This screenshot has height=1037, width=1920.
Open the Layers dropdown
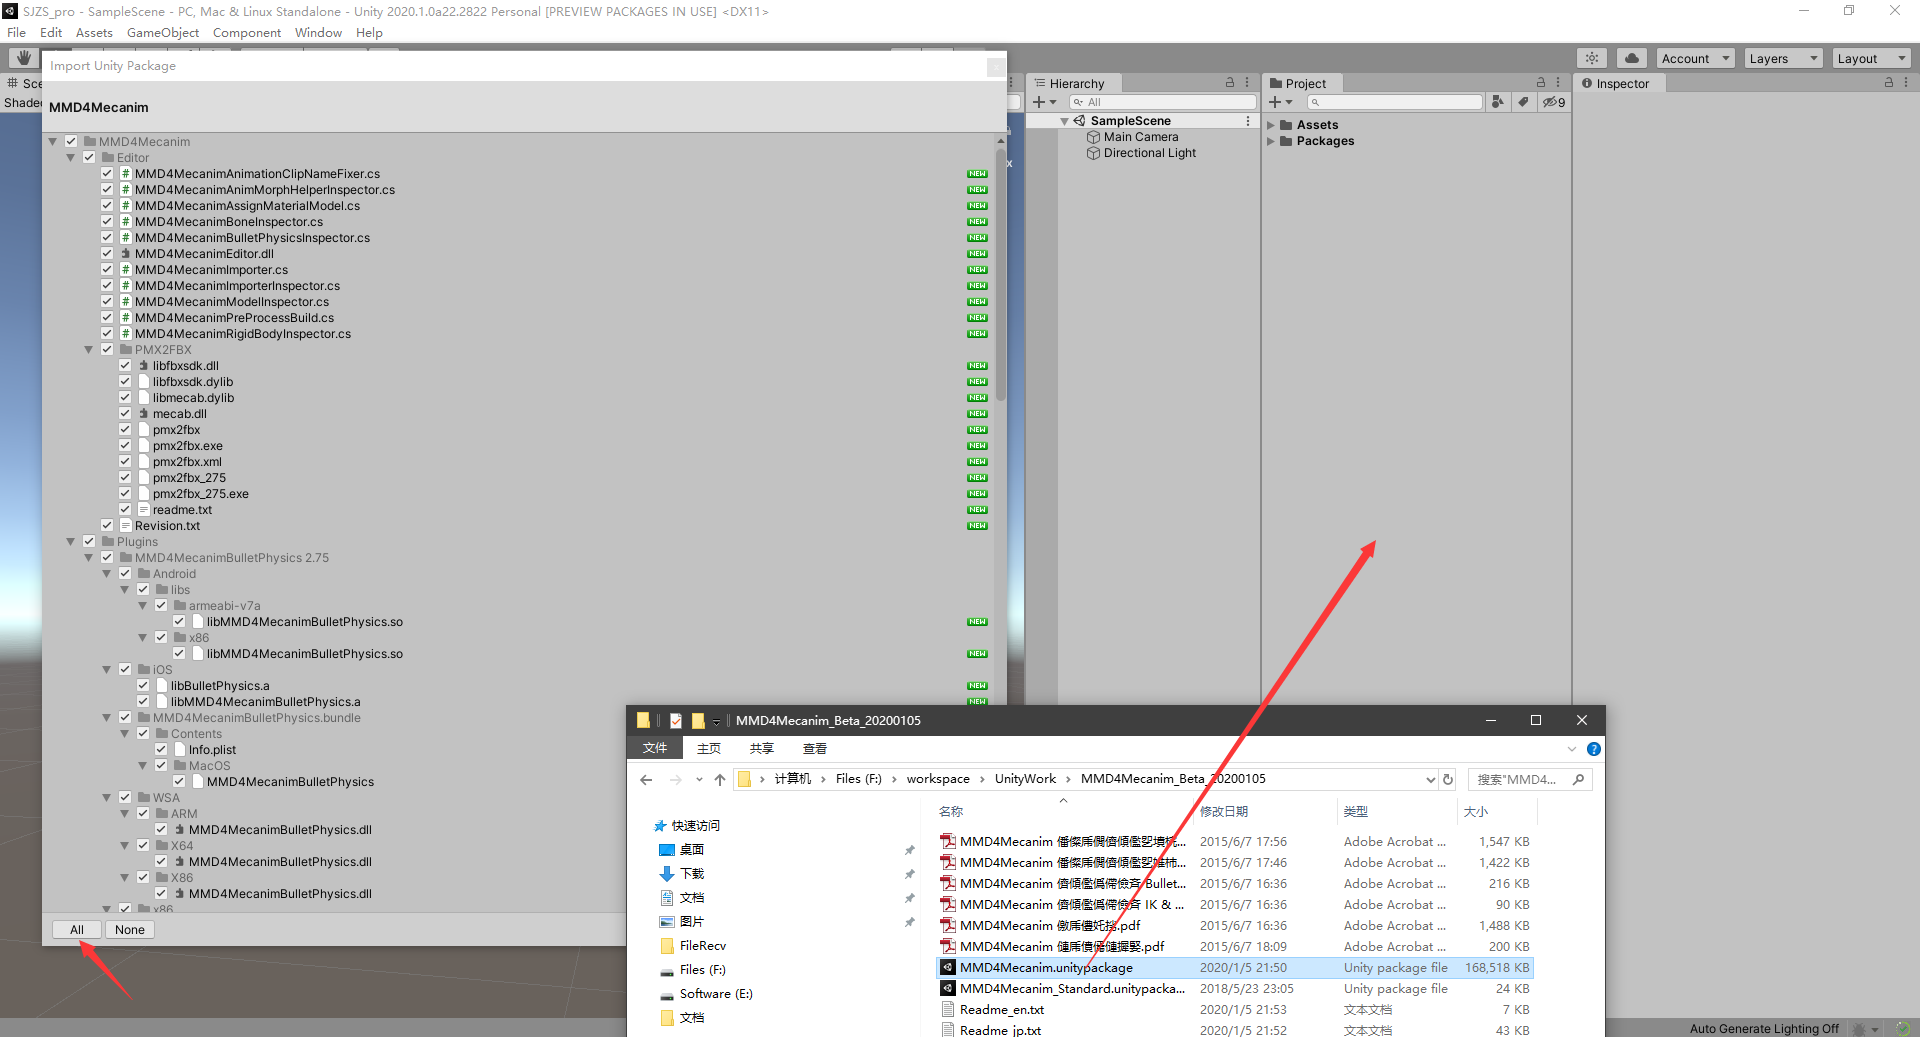(1783, 58)
